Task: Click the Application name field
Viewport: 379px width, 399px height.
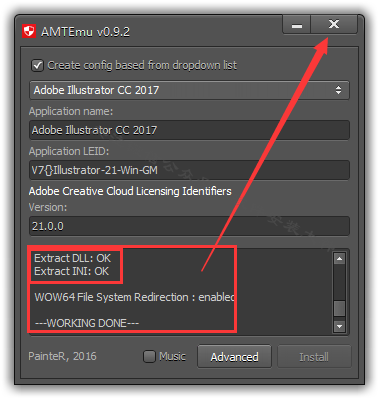Action: (189, 130)
